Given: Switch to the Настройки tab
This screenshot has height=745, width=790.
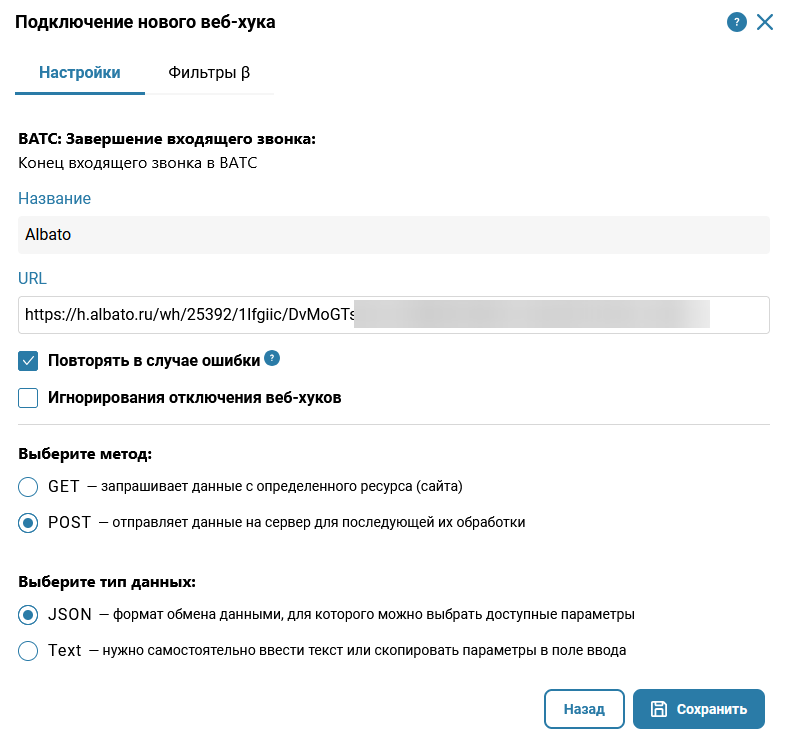Looking at the screenshot, I should click(80, 72).
